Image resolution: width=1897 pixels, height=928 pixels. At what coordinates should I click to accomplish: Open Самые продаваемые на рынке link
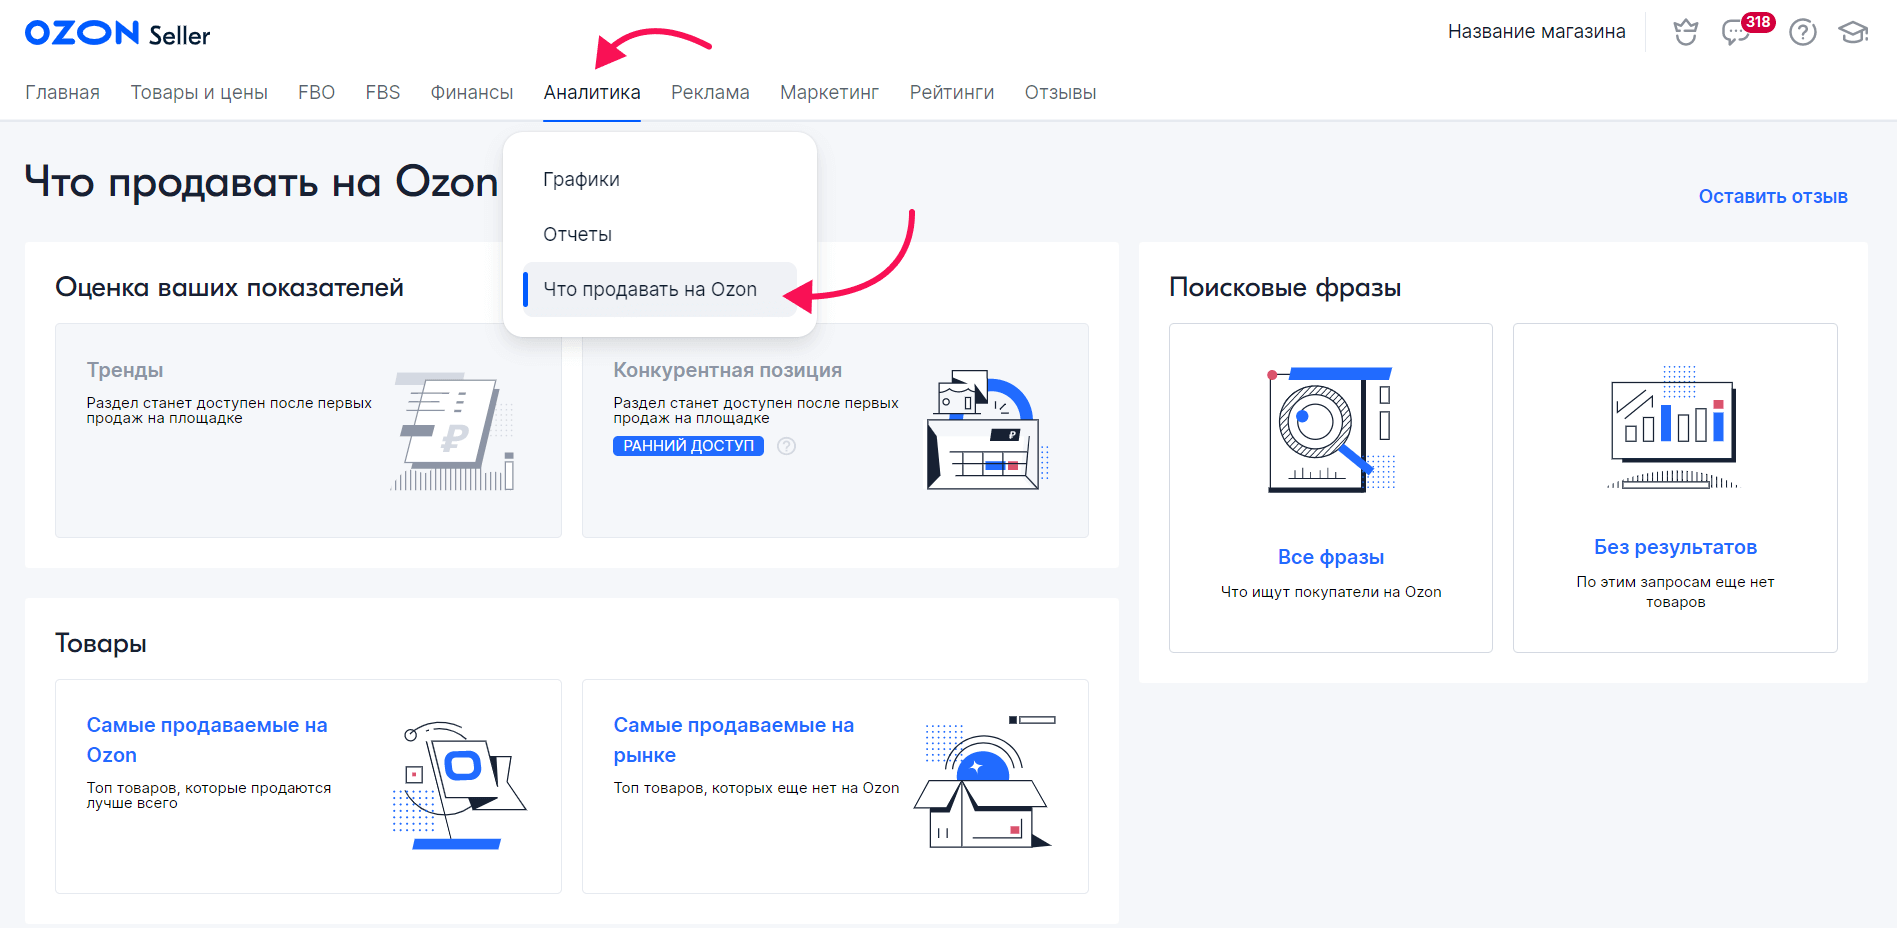[x=734, y=740]
